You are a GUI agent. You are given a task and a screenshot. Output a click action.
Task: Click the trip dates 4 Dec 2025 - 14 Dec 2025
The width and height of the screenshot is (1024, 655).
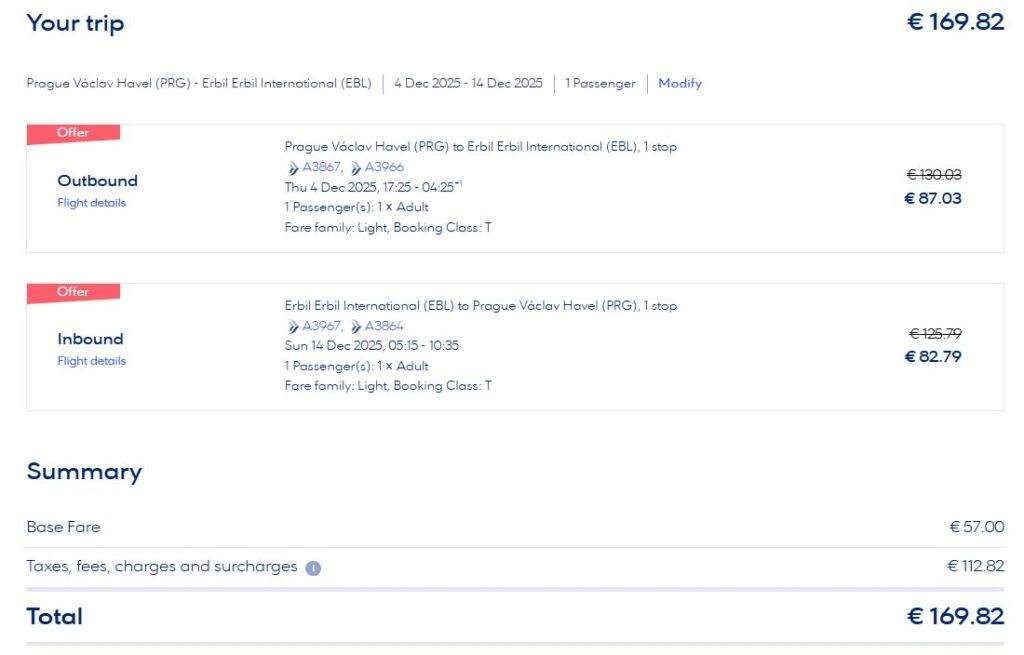[x=468, y=84]
